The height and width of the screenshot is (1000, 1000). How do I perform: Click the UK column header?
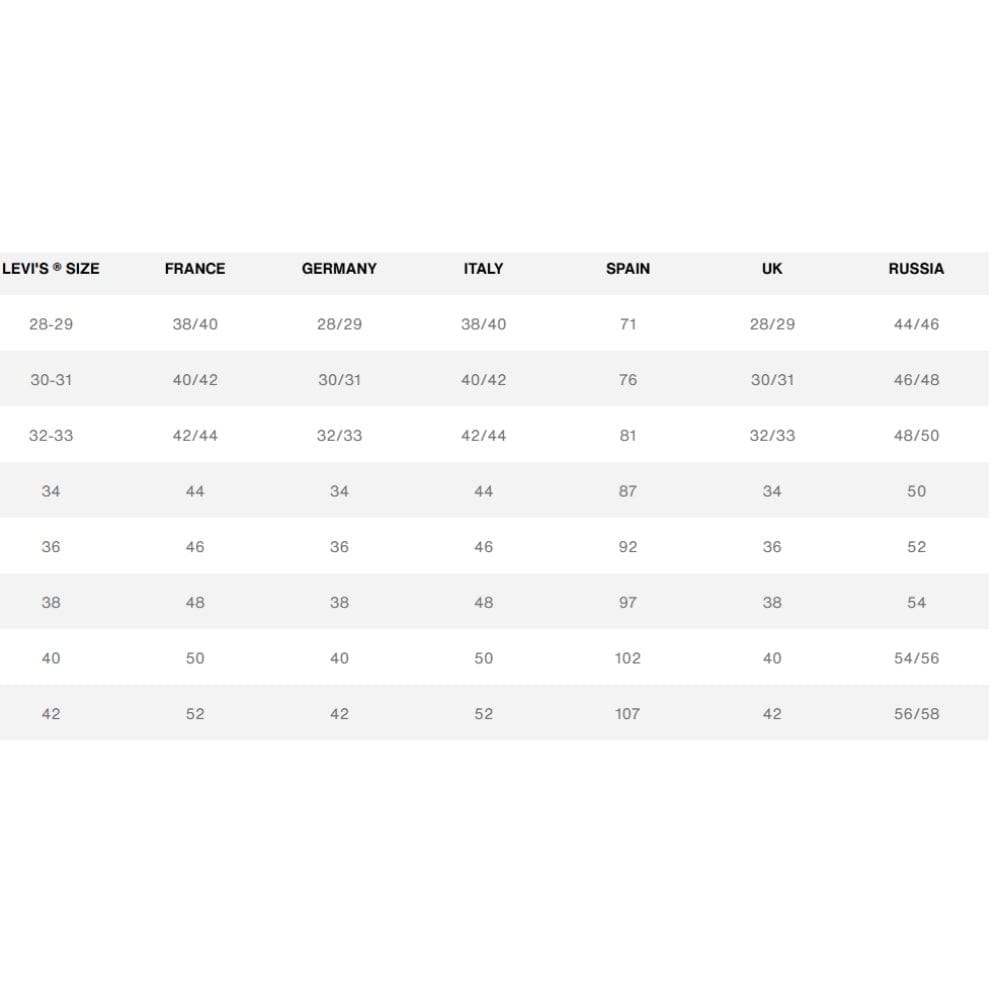pos(772,268)
